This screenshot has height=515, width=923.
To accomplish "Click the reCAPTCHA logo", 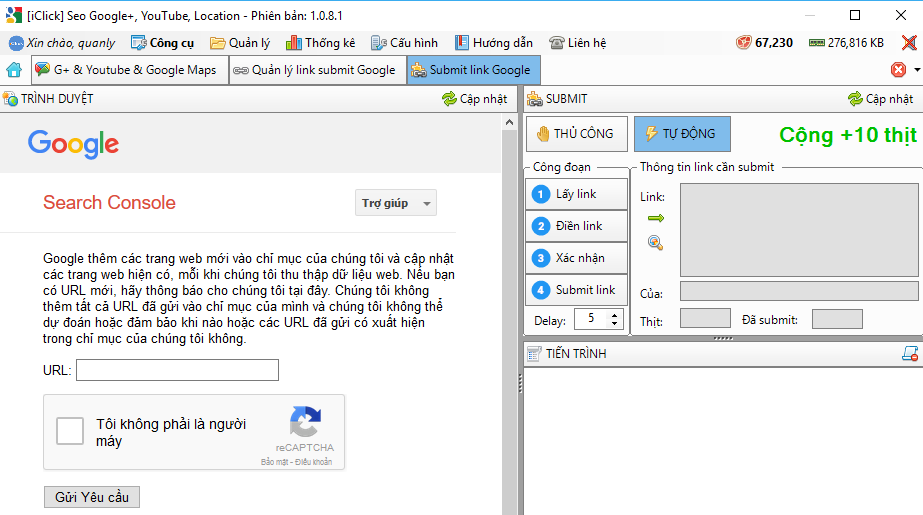I will 305,421.
